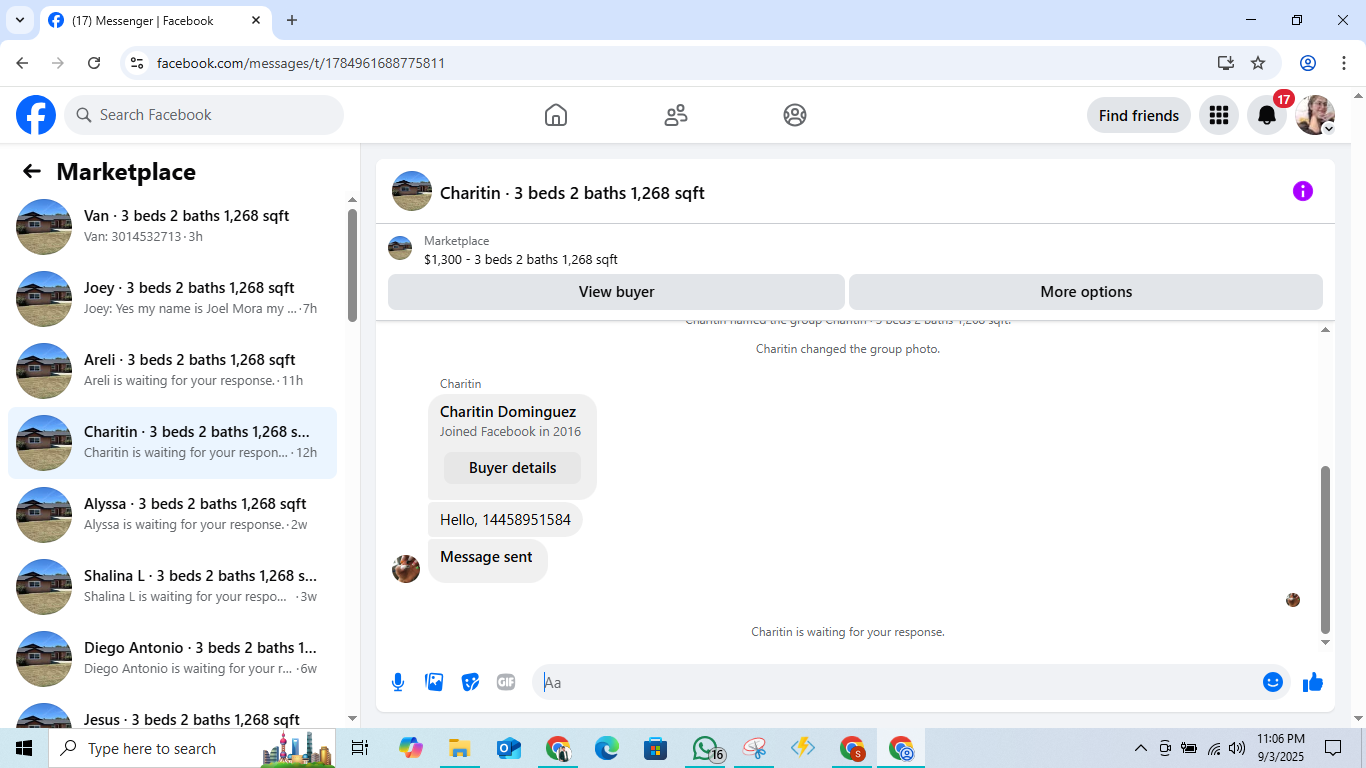Screen dimensions: 1366x768
Task: Reload the page in the browser
Action: 94,63
